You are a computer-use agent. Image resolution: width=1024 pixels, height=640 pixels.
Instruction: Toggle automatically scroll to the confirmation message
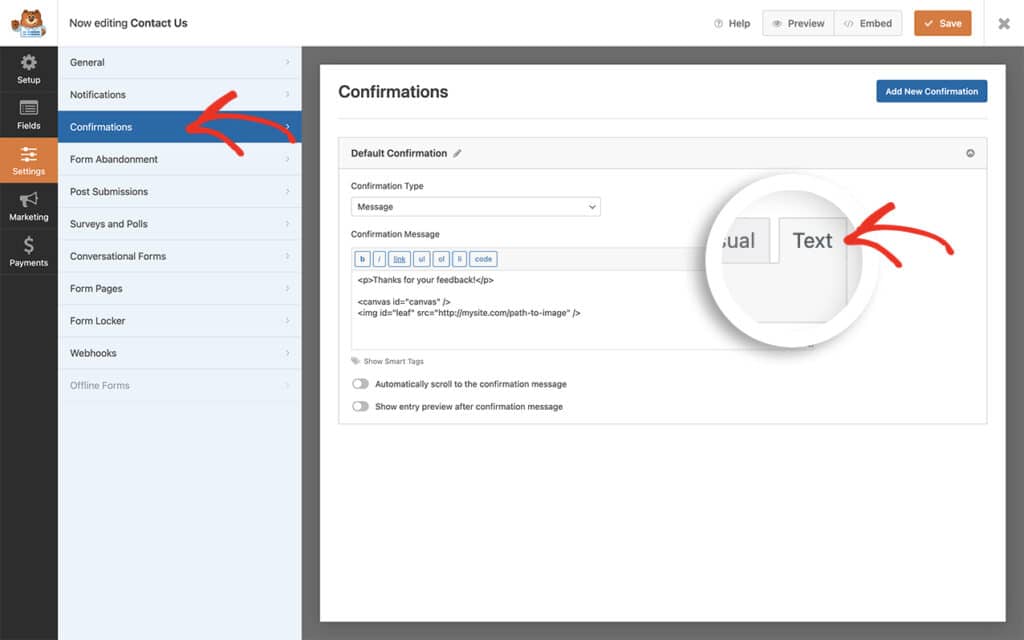point(360,384)
